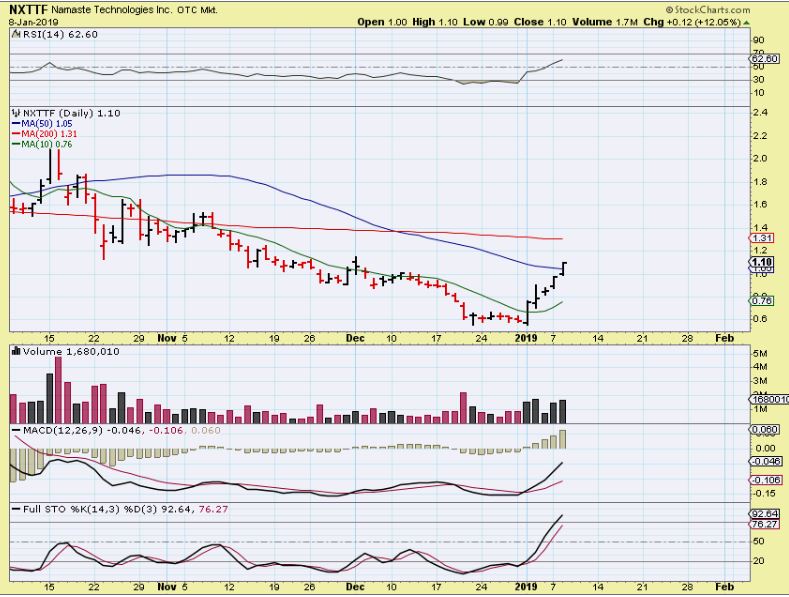Click the RSI(14) legend line icon
The height and width of the screenshot is (597, 789).
[x=17, y=34]
